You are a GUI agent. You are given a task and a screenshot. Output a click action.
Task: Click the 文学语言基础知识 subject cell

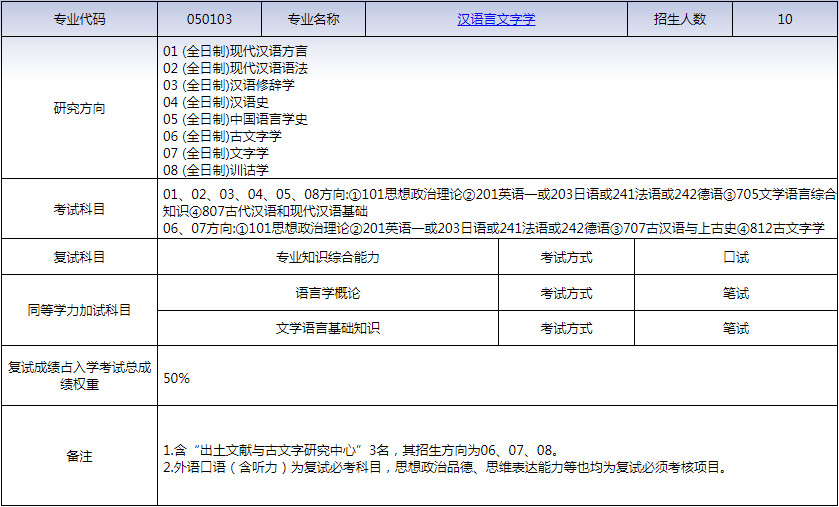coord(328,328)
